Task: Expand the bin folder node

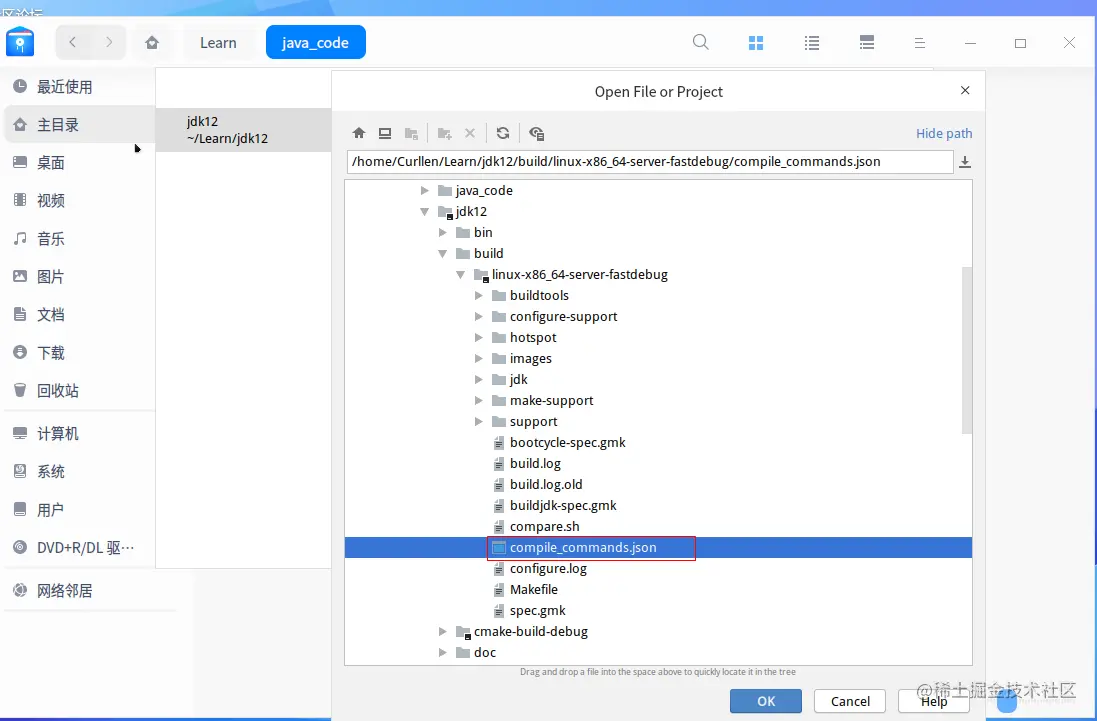Action: click(x=443, y=232)
